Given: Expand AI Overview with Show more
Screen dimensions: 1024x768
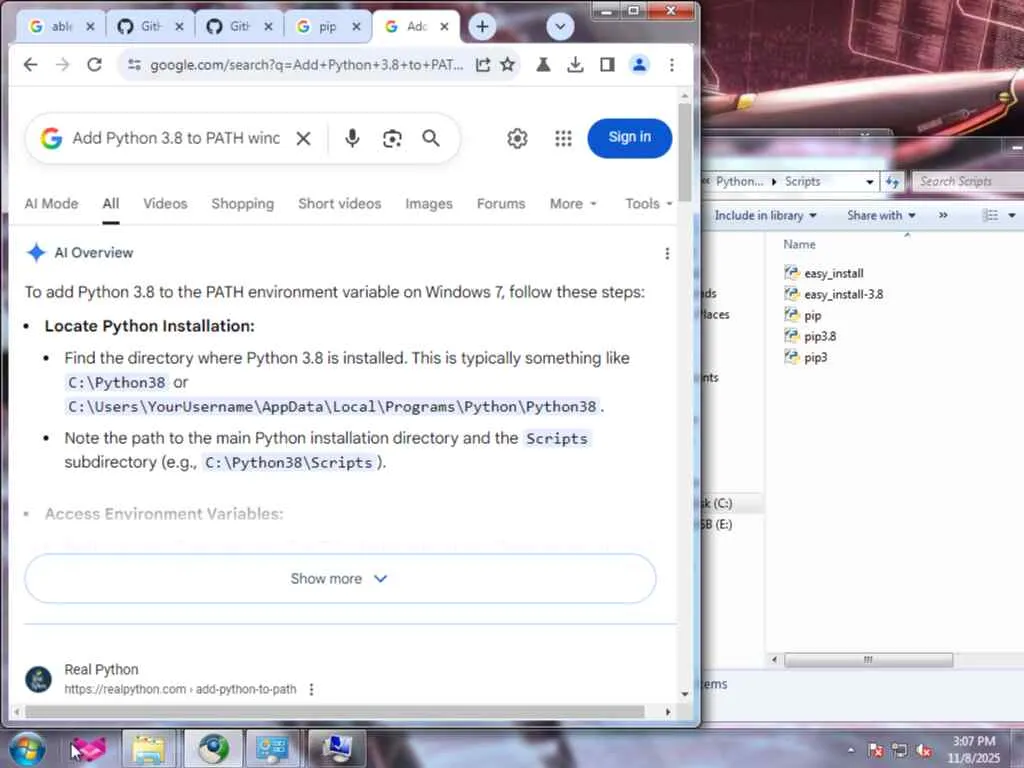Looking at the screenshot, I should tap(340, 579).
